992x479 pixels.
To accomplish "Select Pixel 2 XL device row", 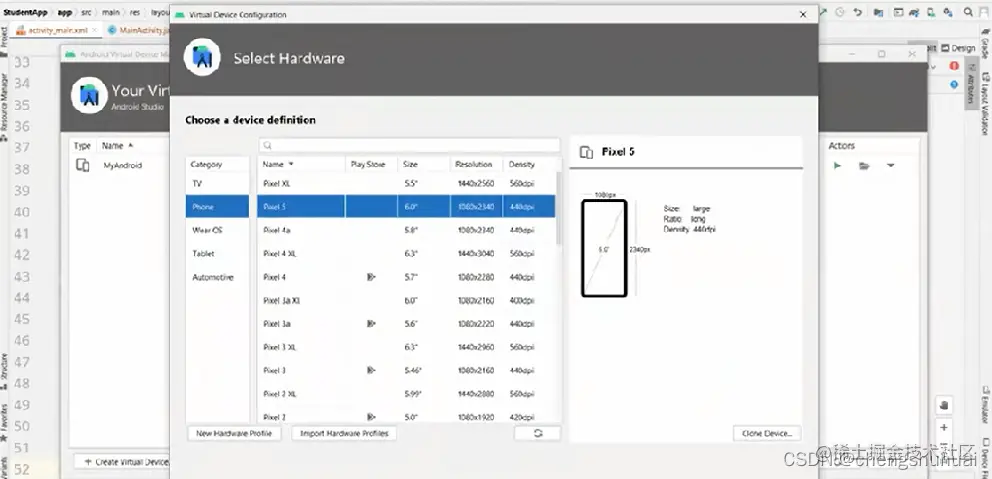I will pyautogui.click(x=406, y=394).
